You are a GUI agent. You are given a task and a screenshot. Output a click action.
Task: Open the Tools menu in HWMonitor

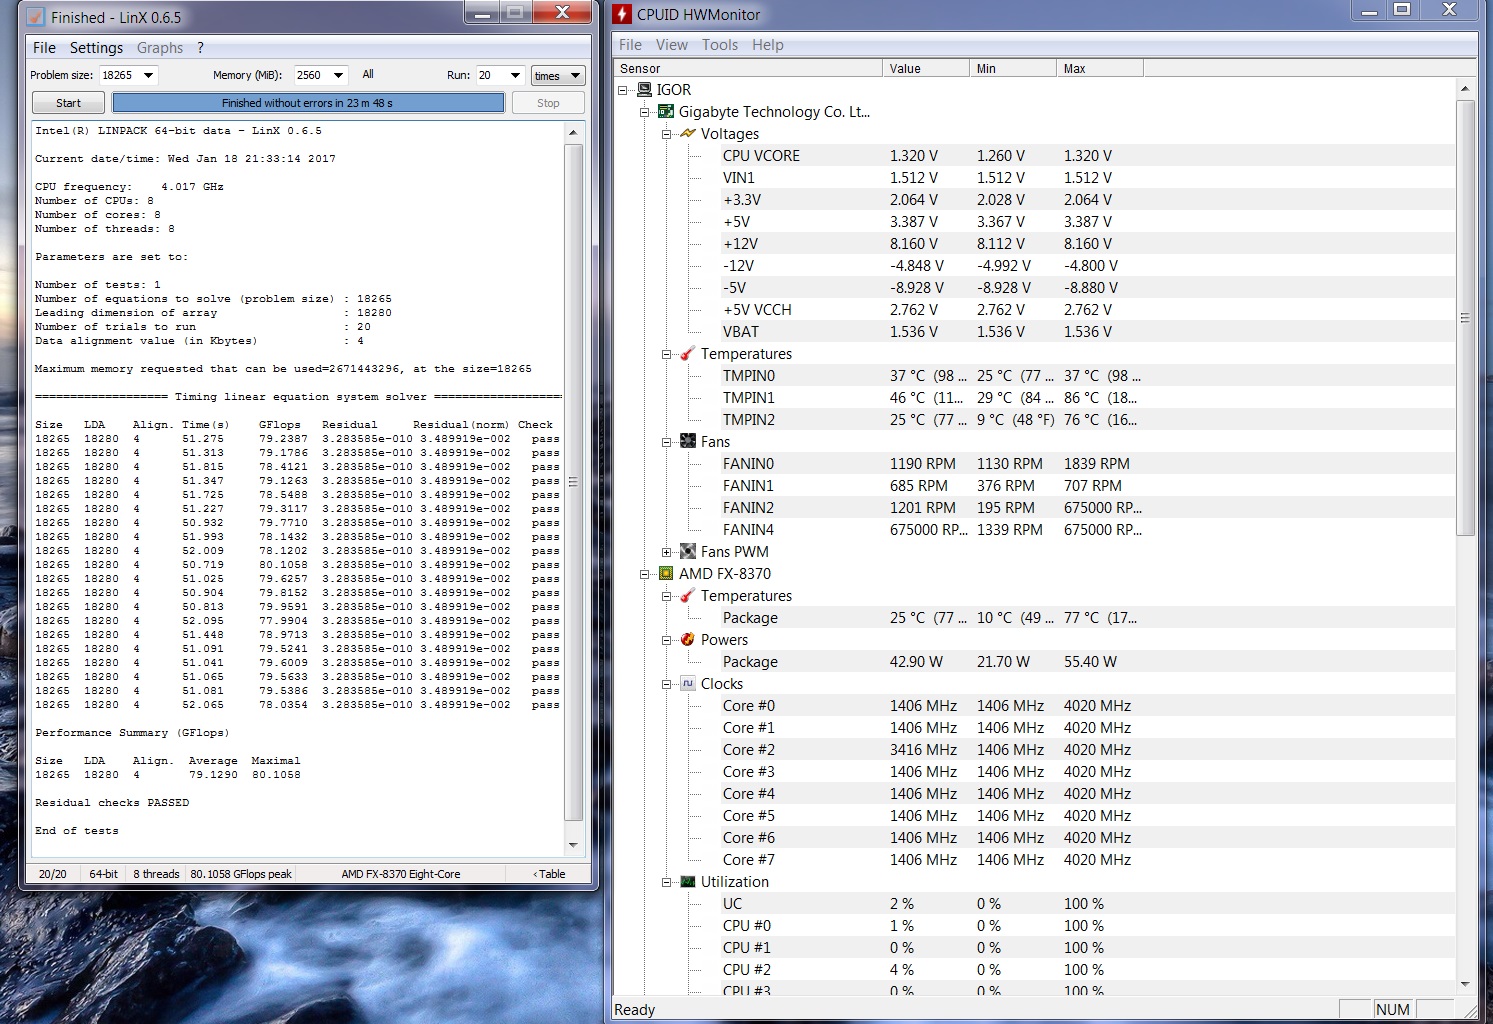(x=719, y=45)
